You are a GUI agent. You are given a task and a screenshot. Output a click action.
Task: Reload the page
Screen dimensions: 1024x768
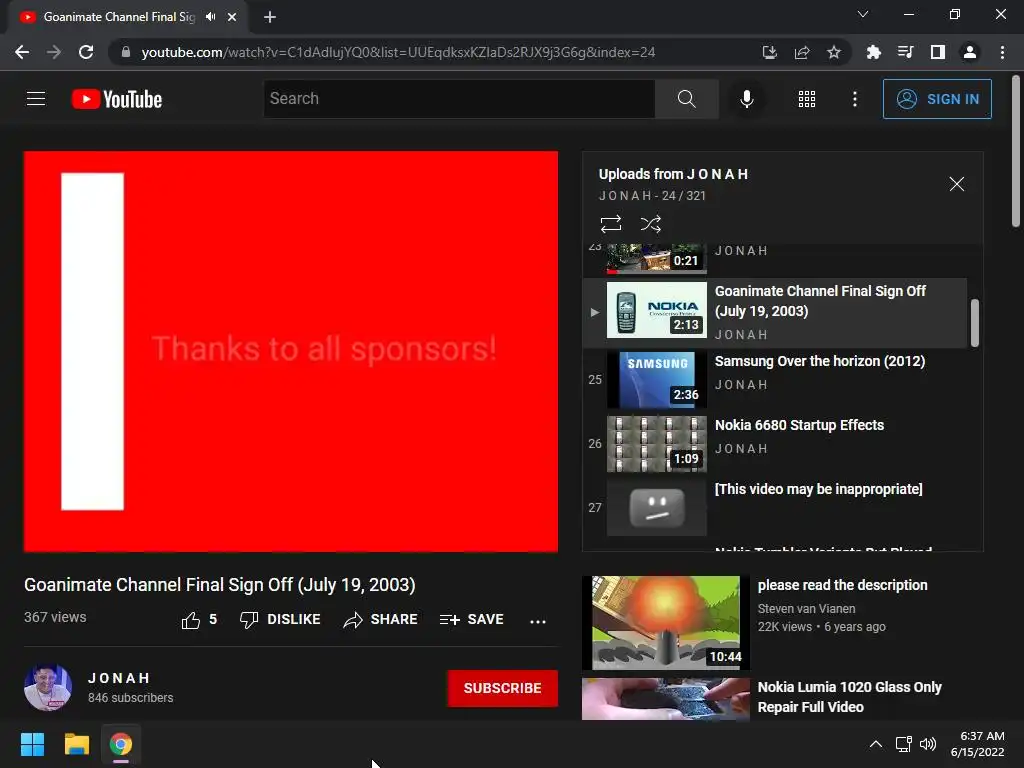pyautogui.click(x=86, y=52)
